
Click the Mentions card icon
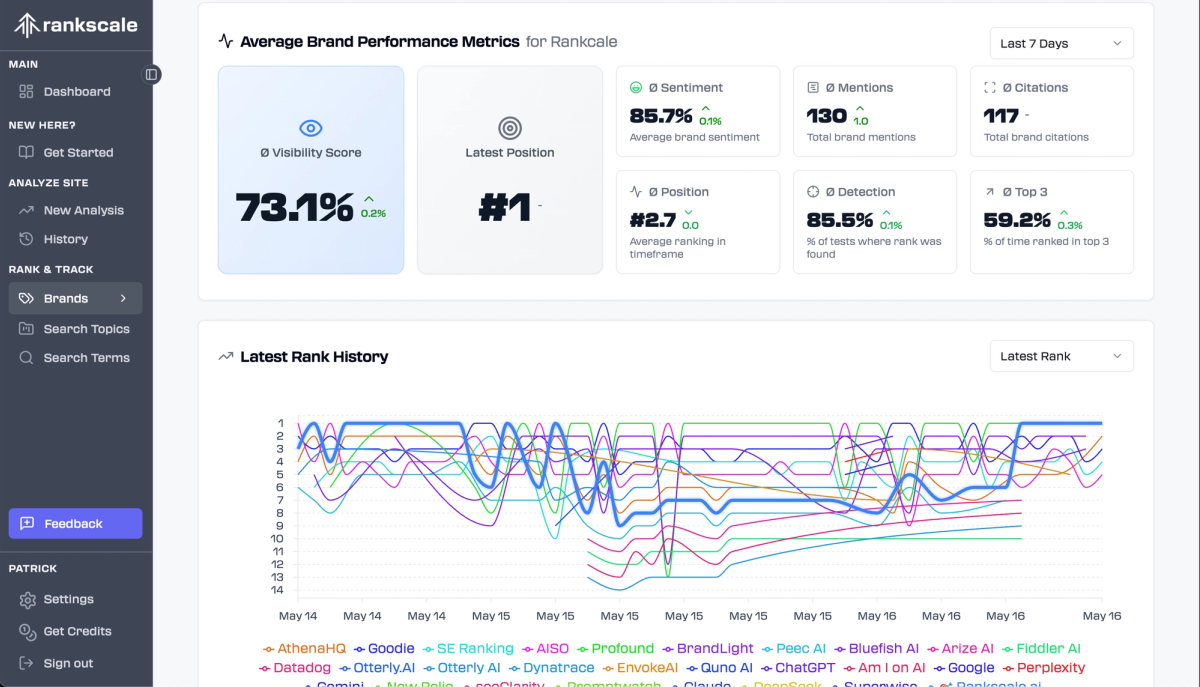click(813, 88)
